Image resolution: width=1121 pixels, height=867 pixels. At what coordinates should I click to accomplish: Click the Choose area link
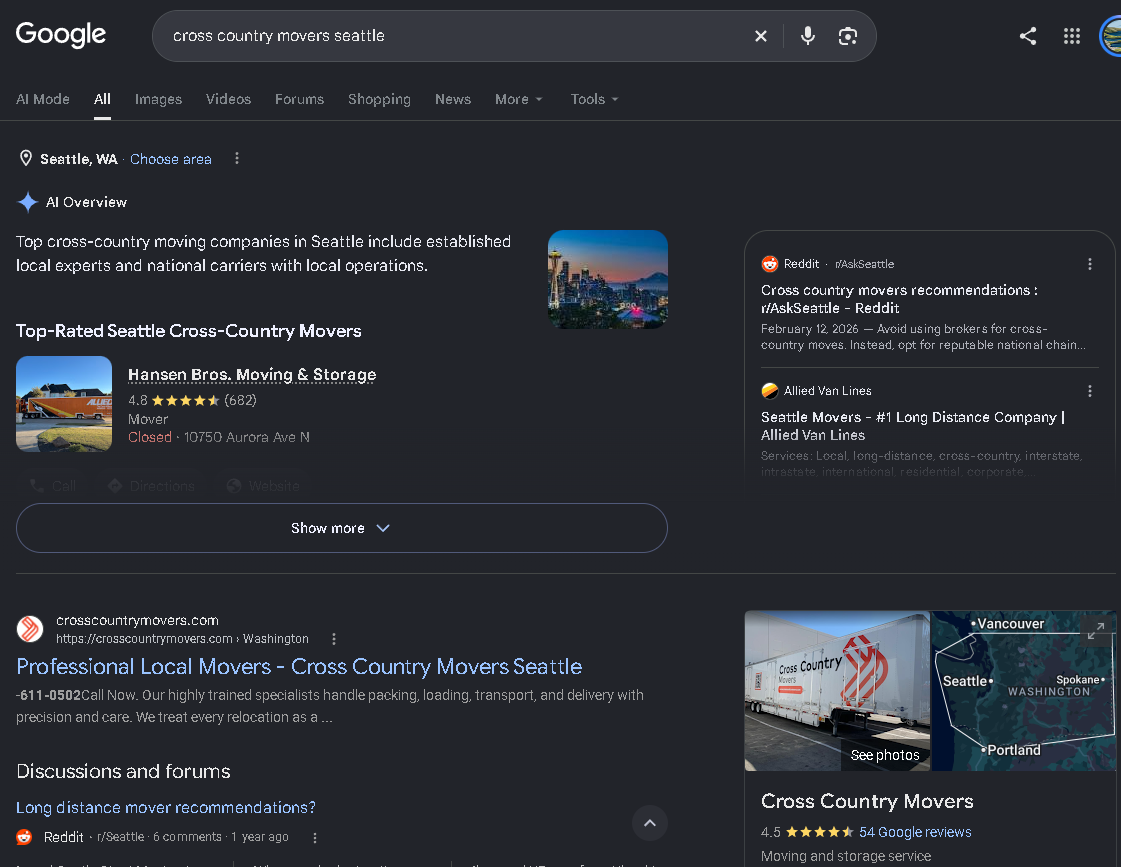click(171, 159)
